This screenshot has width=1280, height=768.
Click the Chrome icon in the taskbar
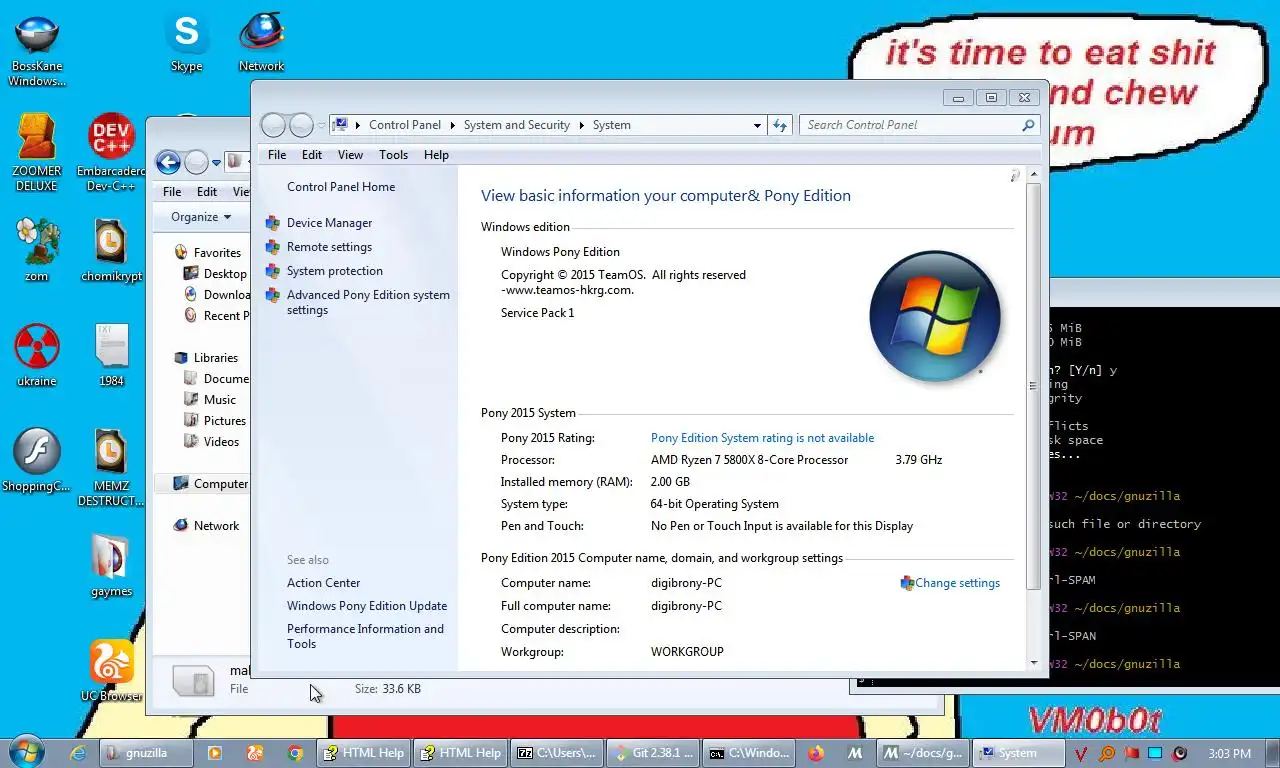(295, 753)
